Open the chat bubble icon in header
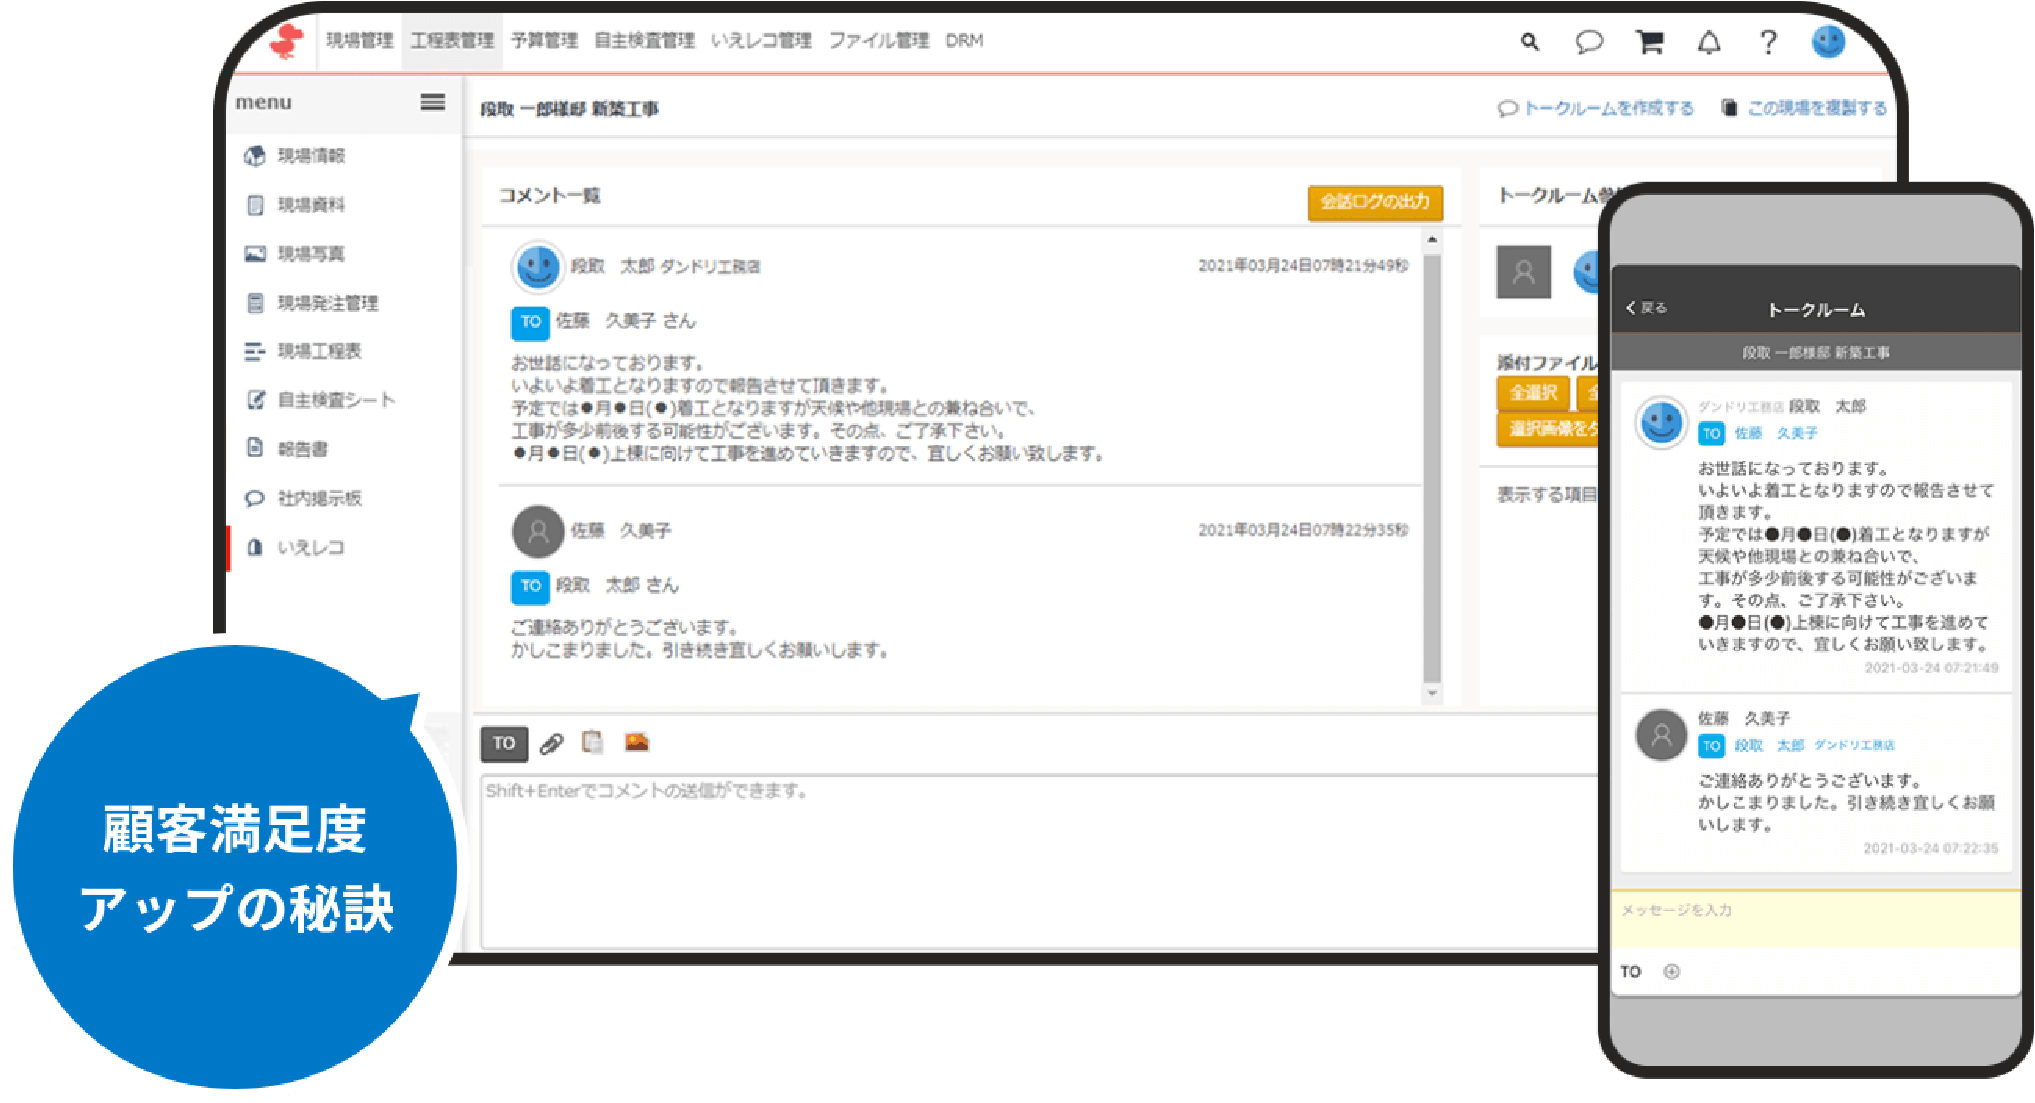The width and height of the screenshot is (2035, 1103). pyautogui.click(x=1589, y=42)
